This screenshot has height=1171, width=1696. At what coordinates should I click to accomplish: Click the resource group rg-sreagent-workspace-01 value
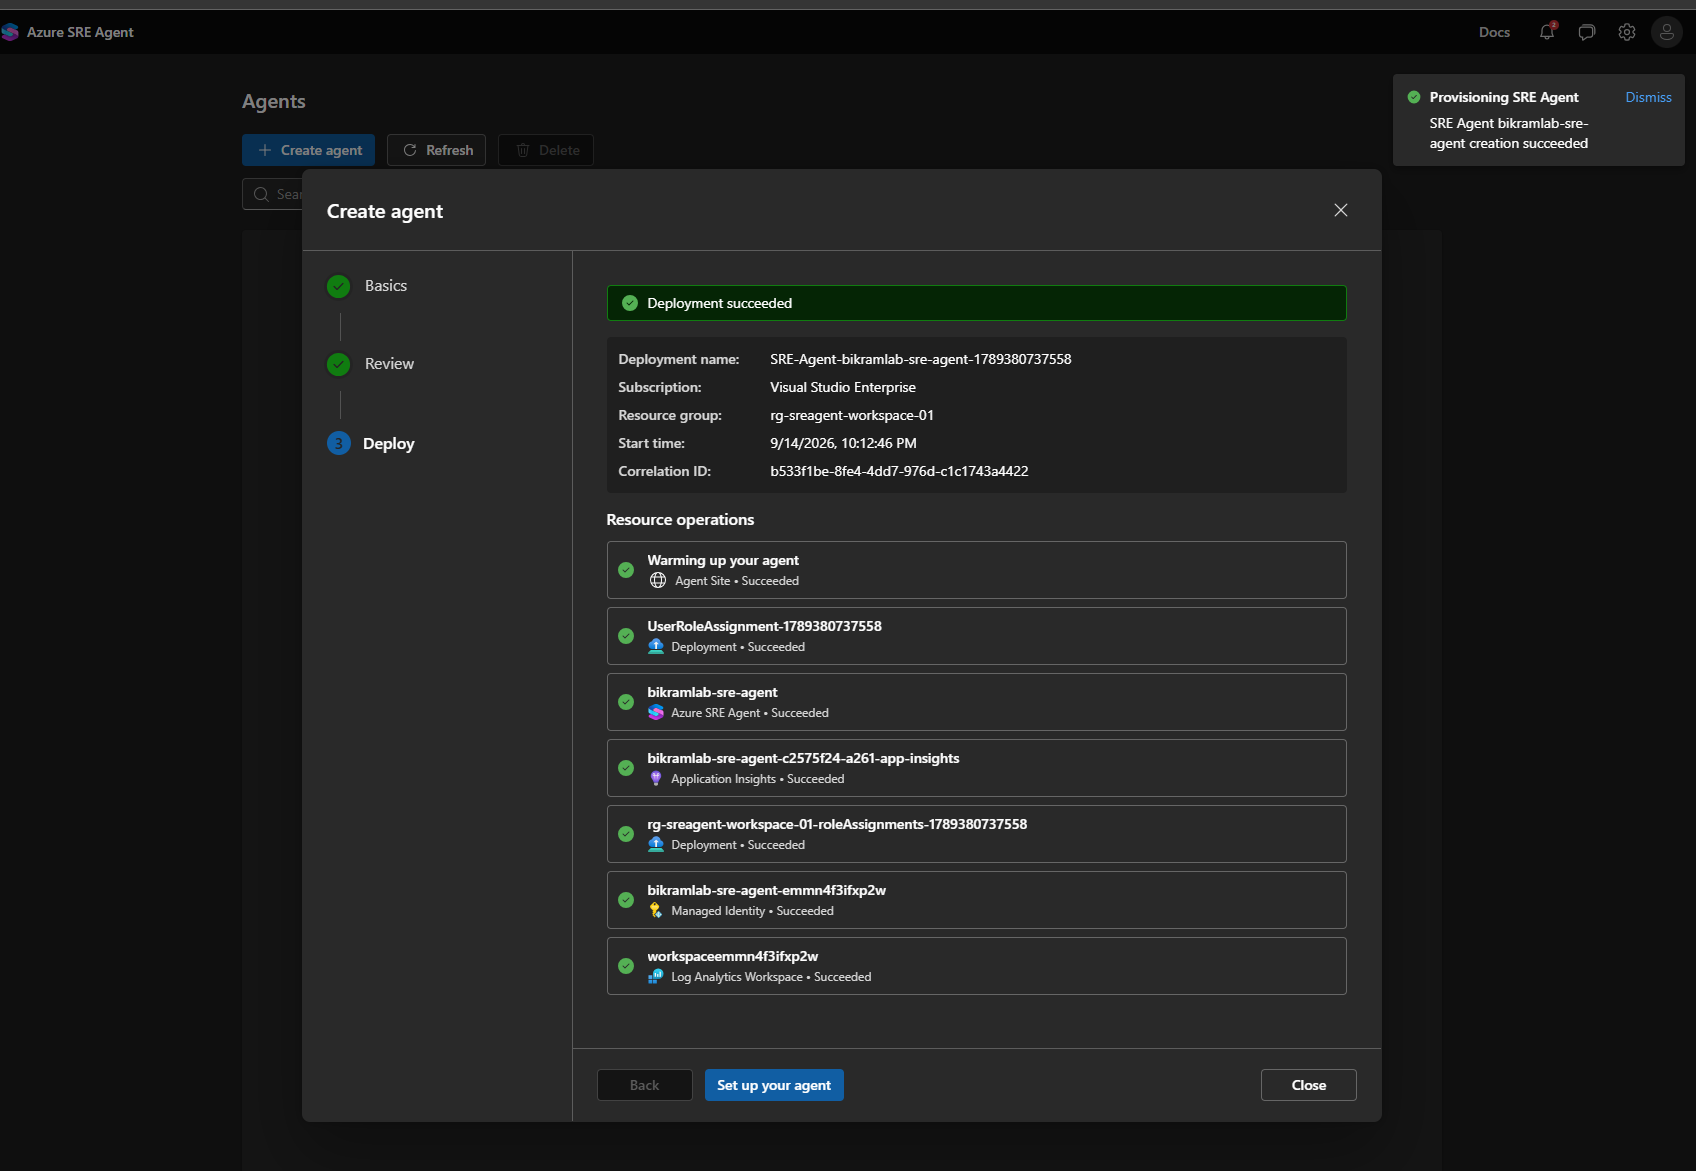click(852, 415)
